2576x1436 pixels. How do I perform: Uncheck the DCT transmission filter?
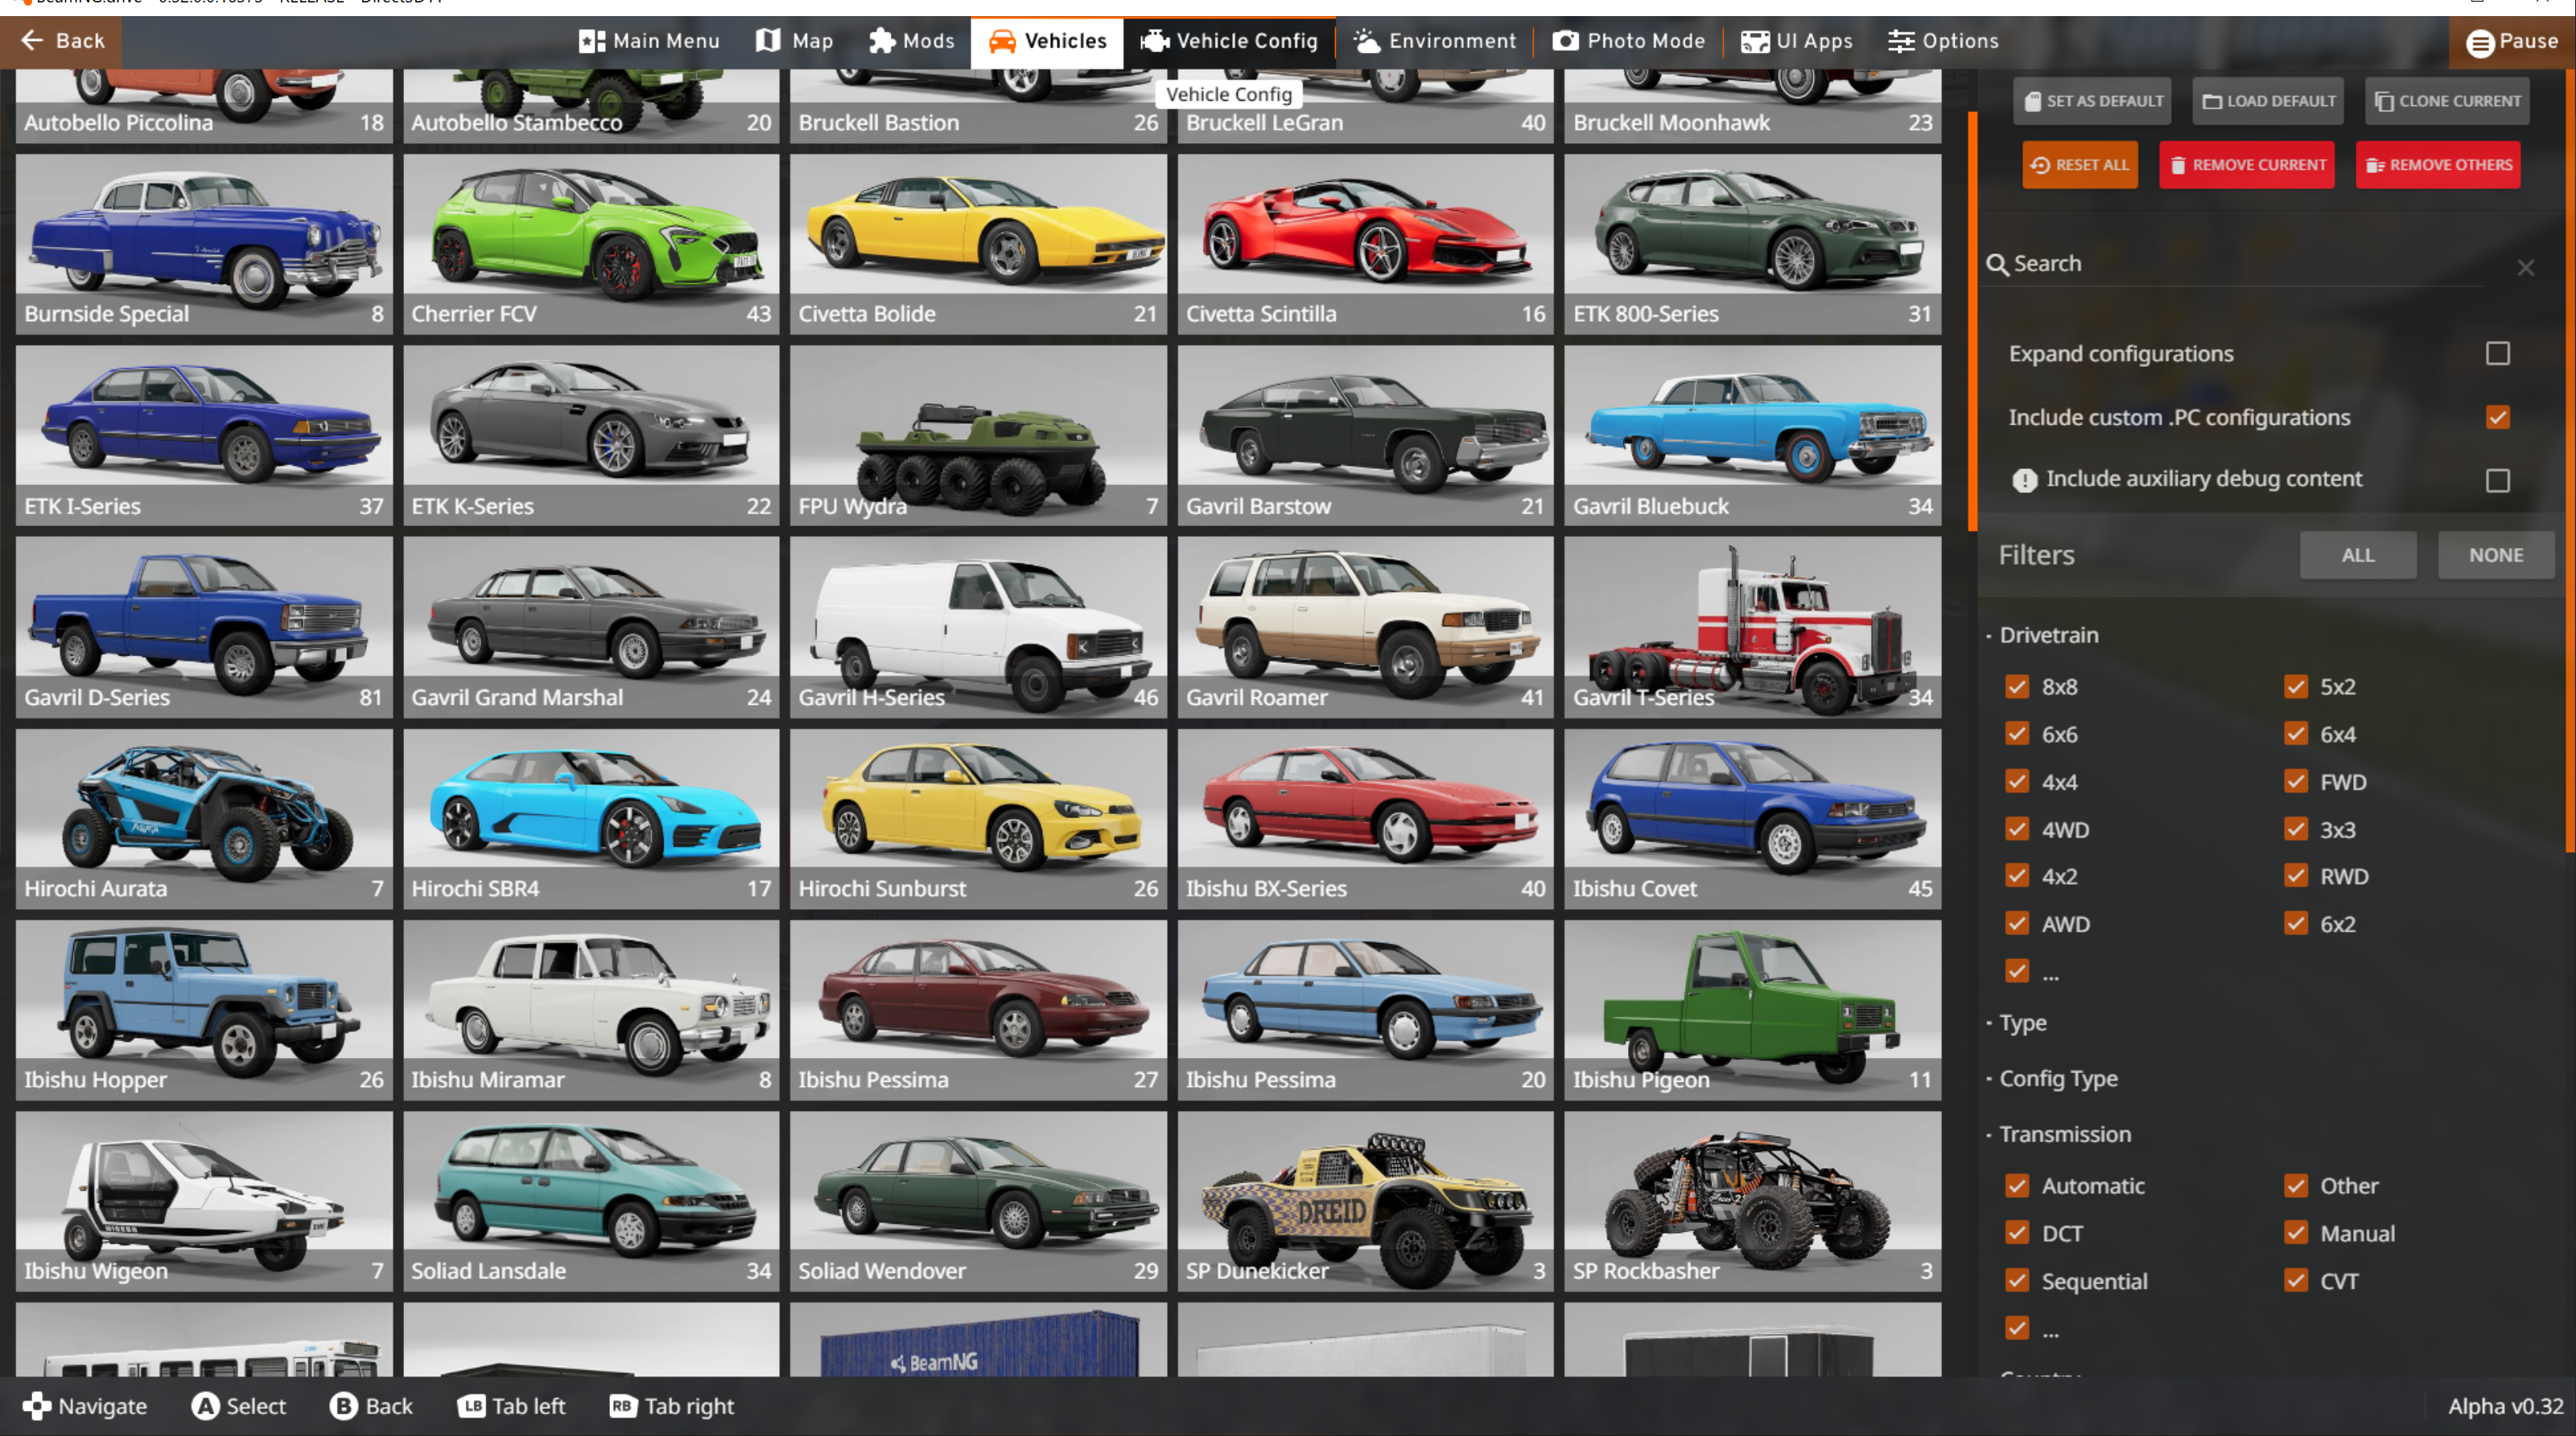coord(2017,1233)
